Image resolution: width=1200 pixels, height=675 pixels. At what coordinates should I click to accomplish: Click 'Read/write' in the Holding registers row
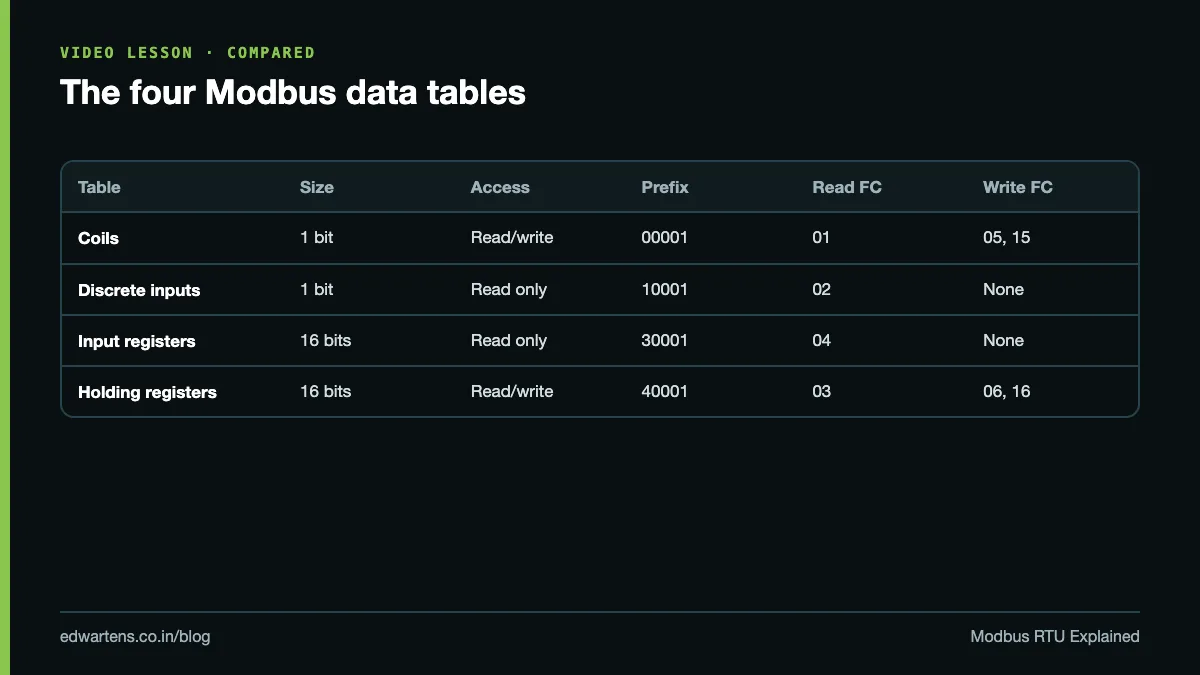pos(512,391)
